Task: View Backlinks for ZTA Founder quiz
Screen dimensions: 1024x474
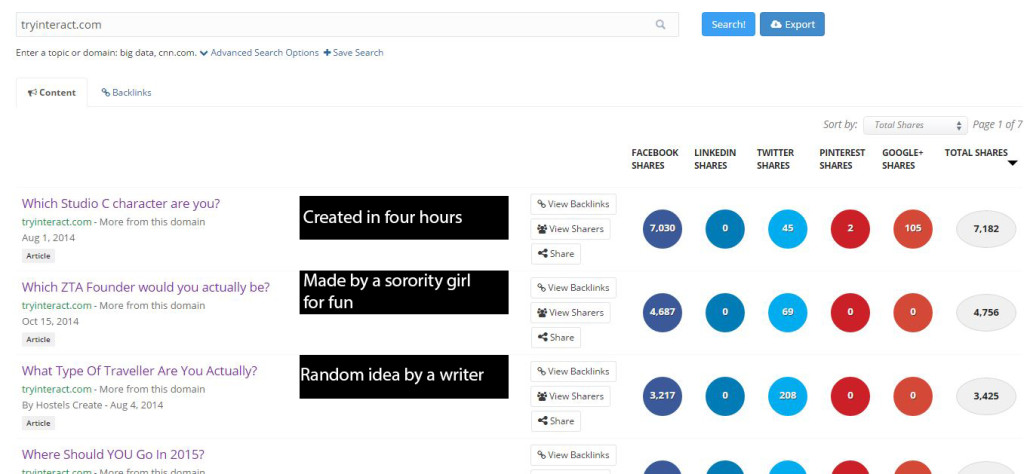Action: [x=573, y=288]
